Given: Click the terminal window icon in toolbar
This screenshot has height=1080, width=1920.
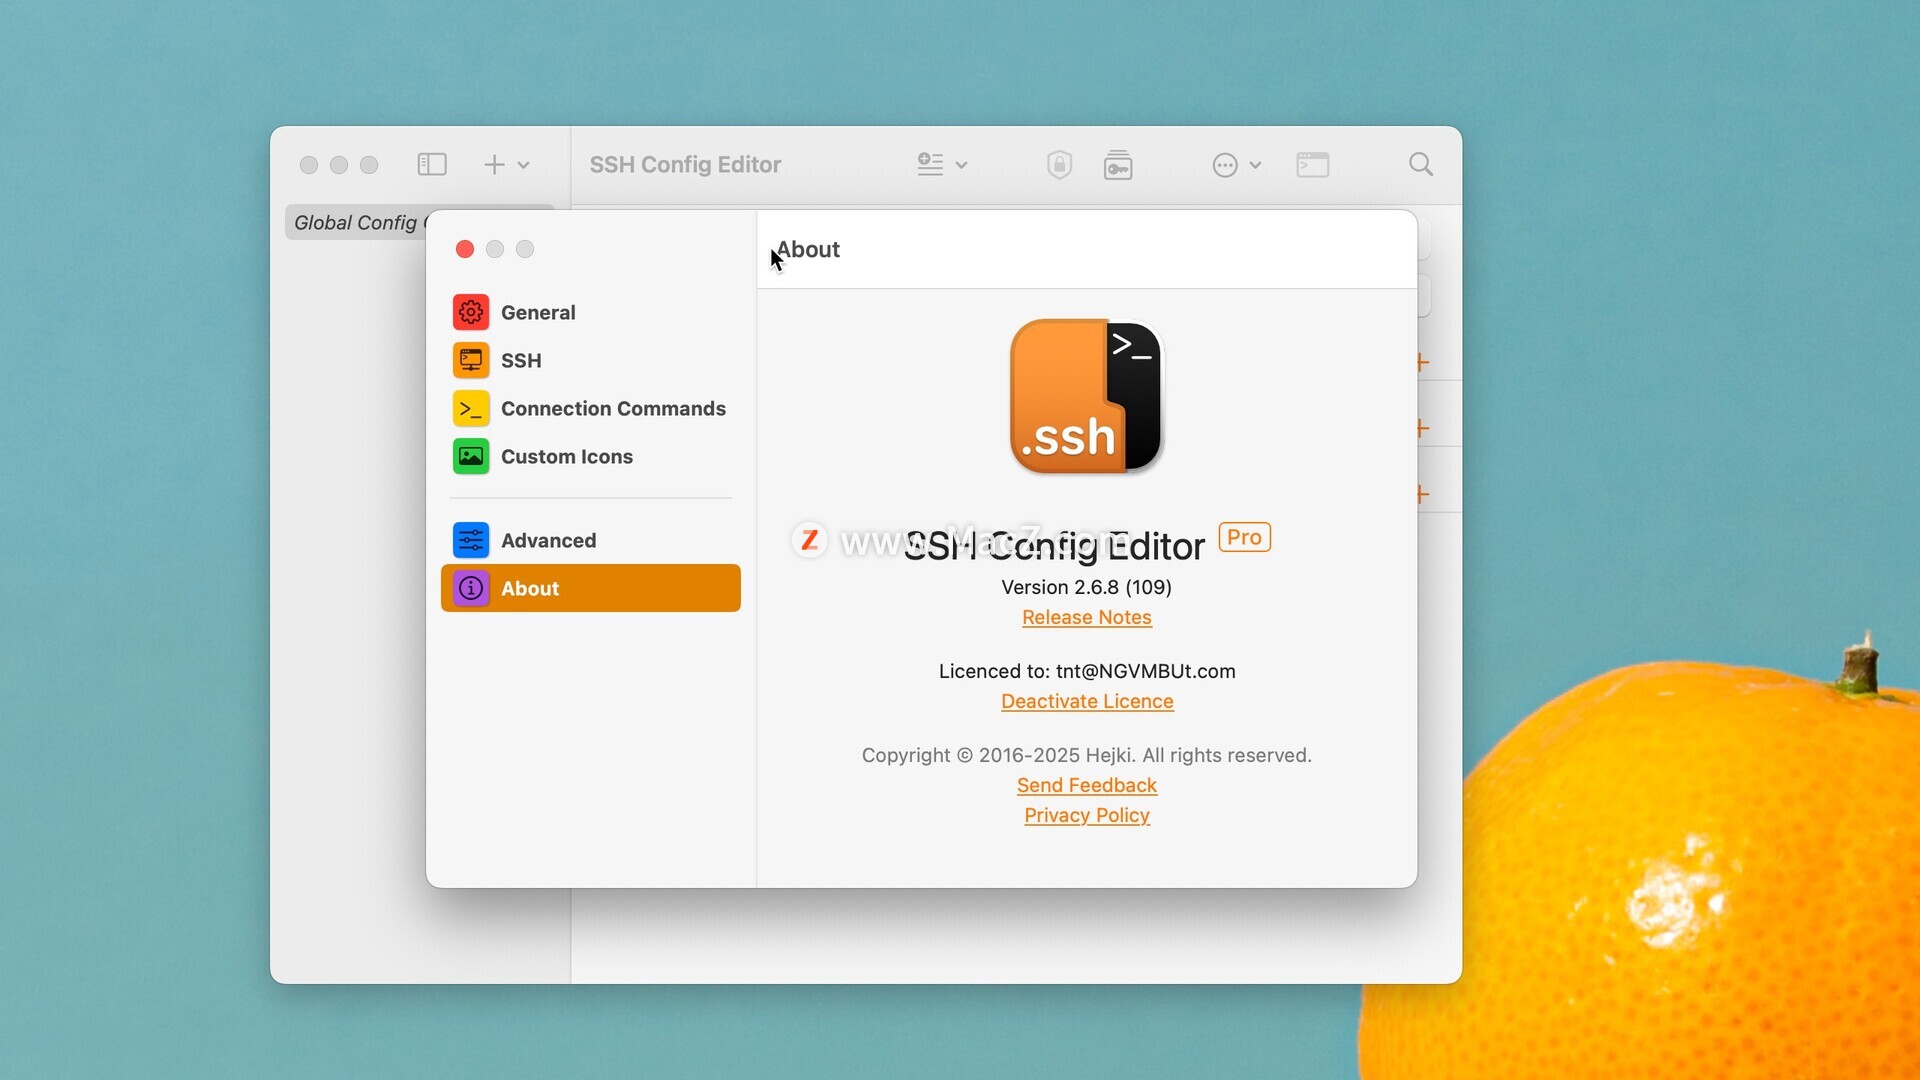Looking at the screenshot, I should (1313, 164).
